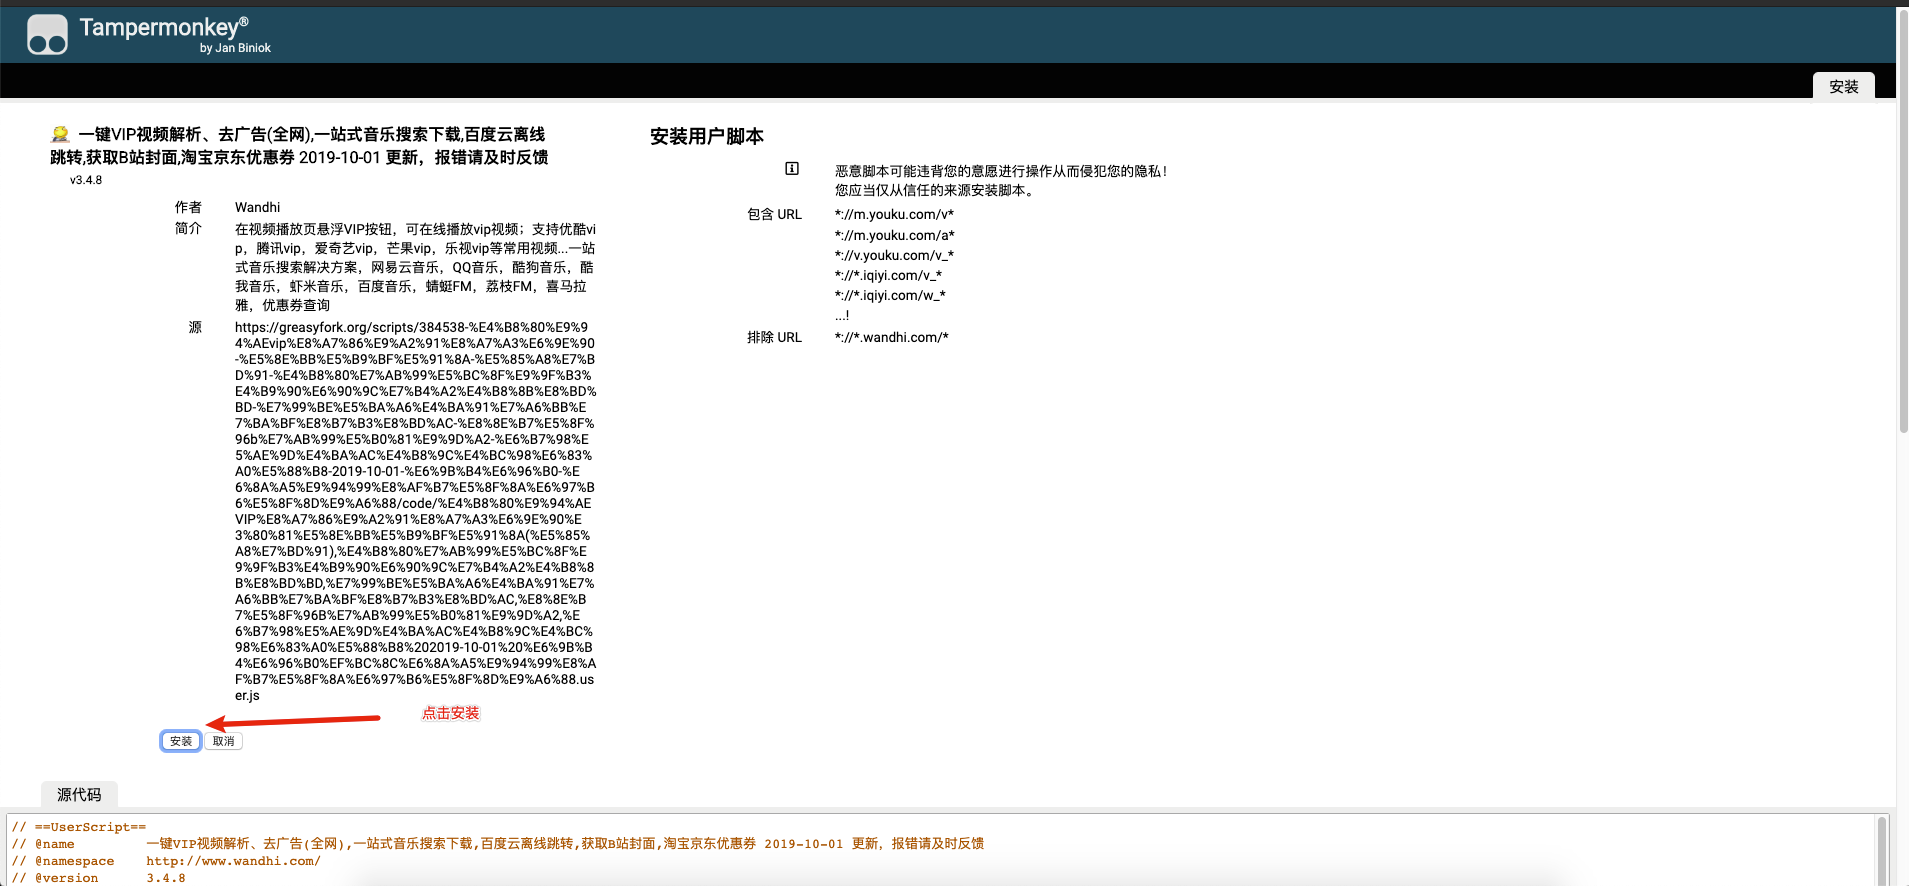Click the // ==UserScript== line
This screenshot has width=1909, height=886.
79,827
